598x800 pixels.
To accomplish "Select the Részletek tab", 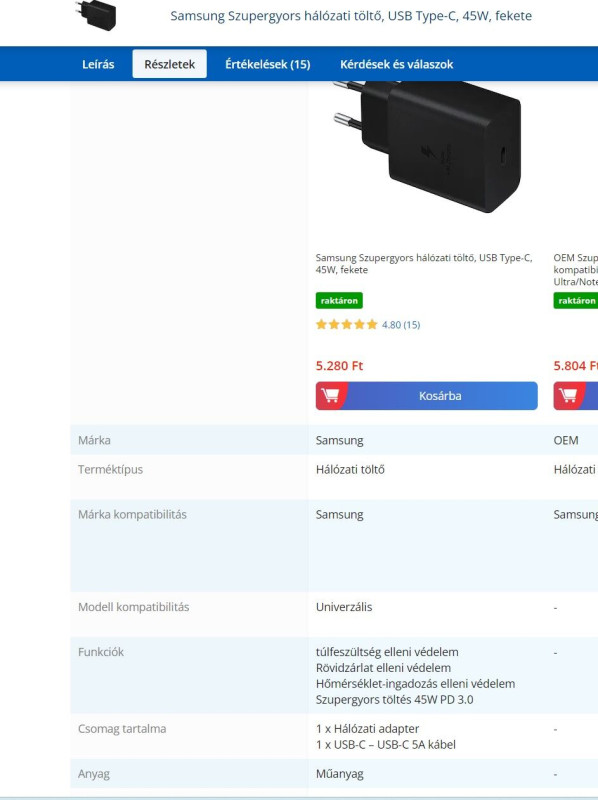I will click(x=169, y=64).
